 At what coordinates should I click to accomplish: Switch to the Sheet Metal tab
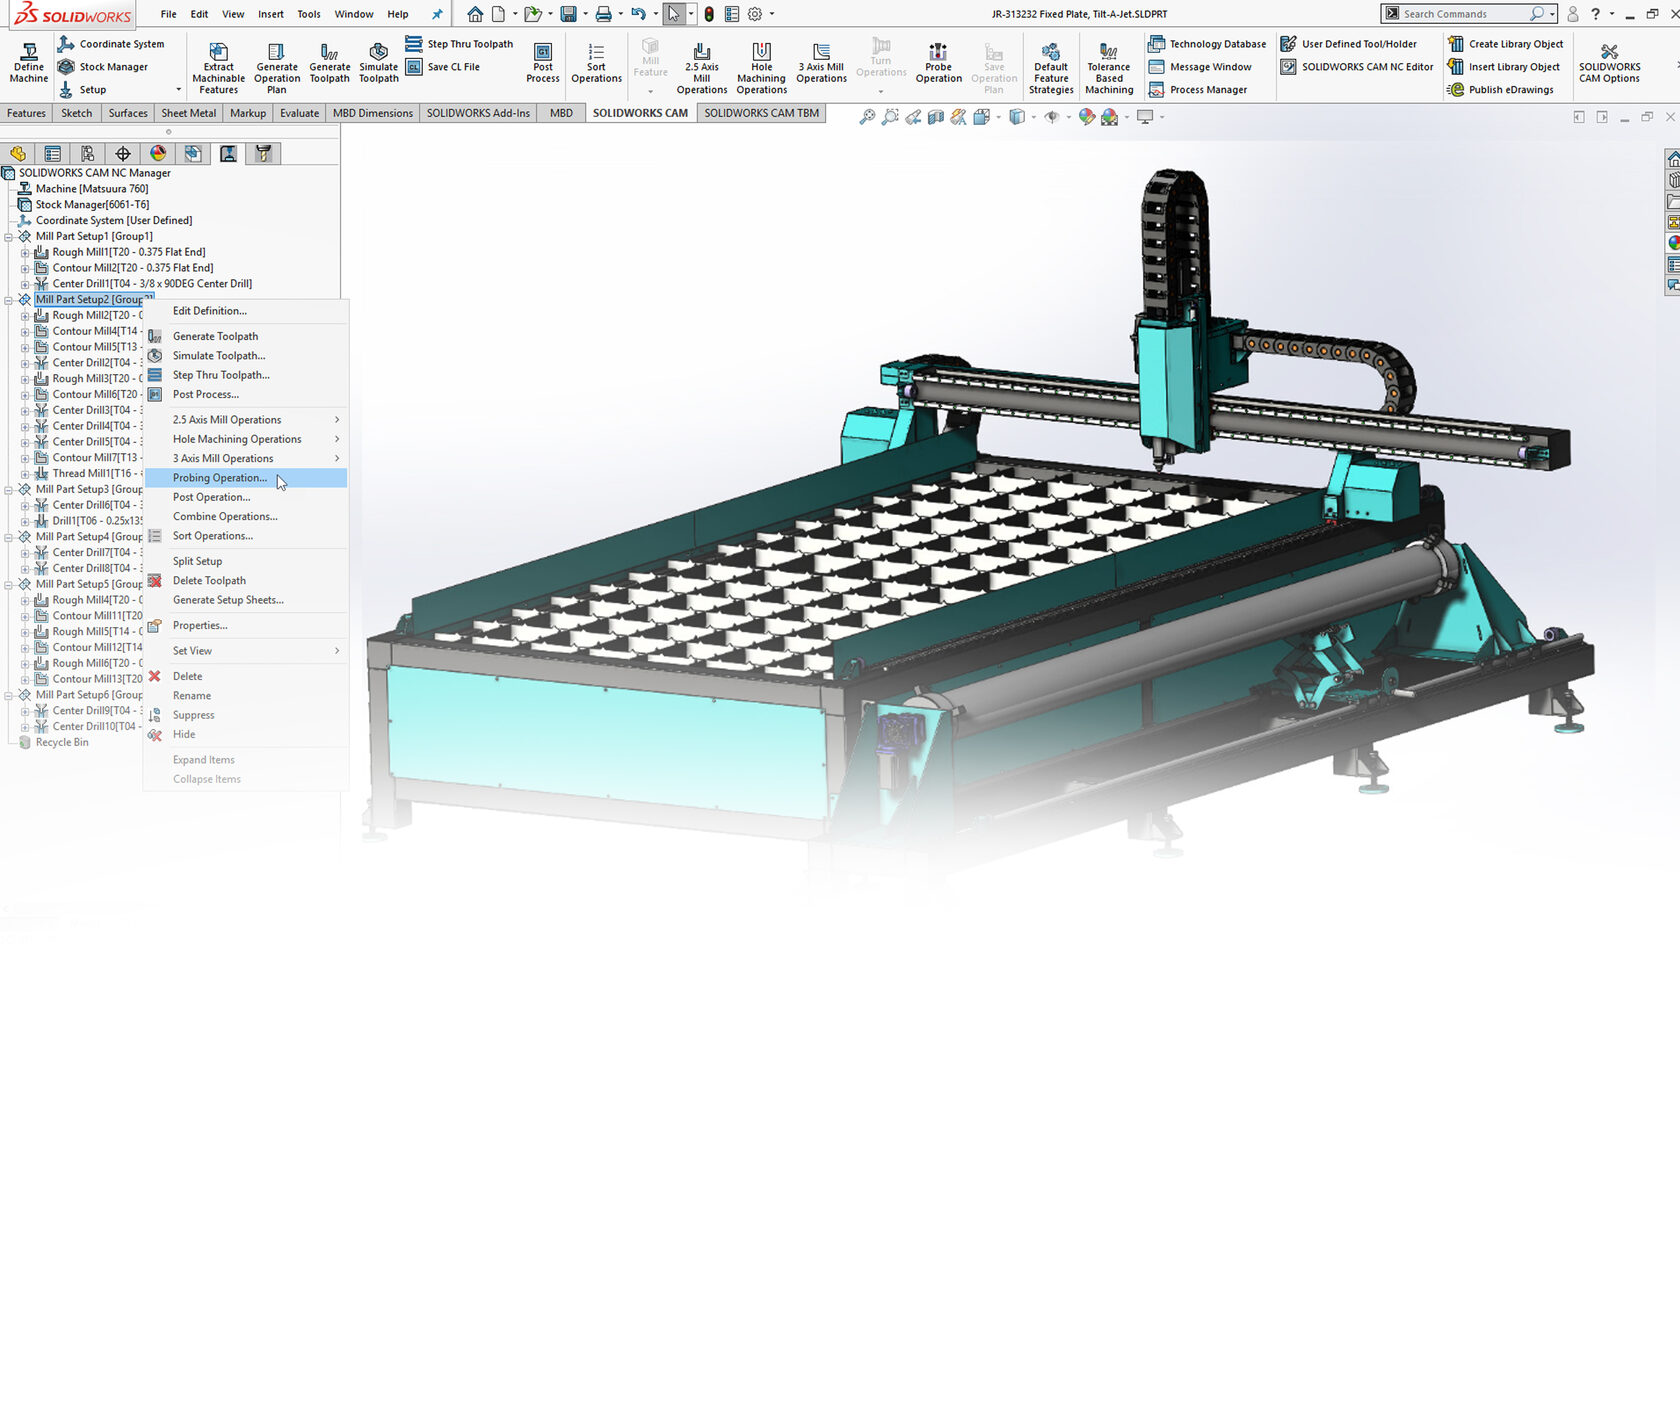pyautogui.click(x=189, y=113)
